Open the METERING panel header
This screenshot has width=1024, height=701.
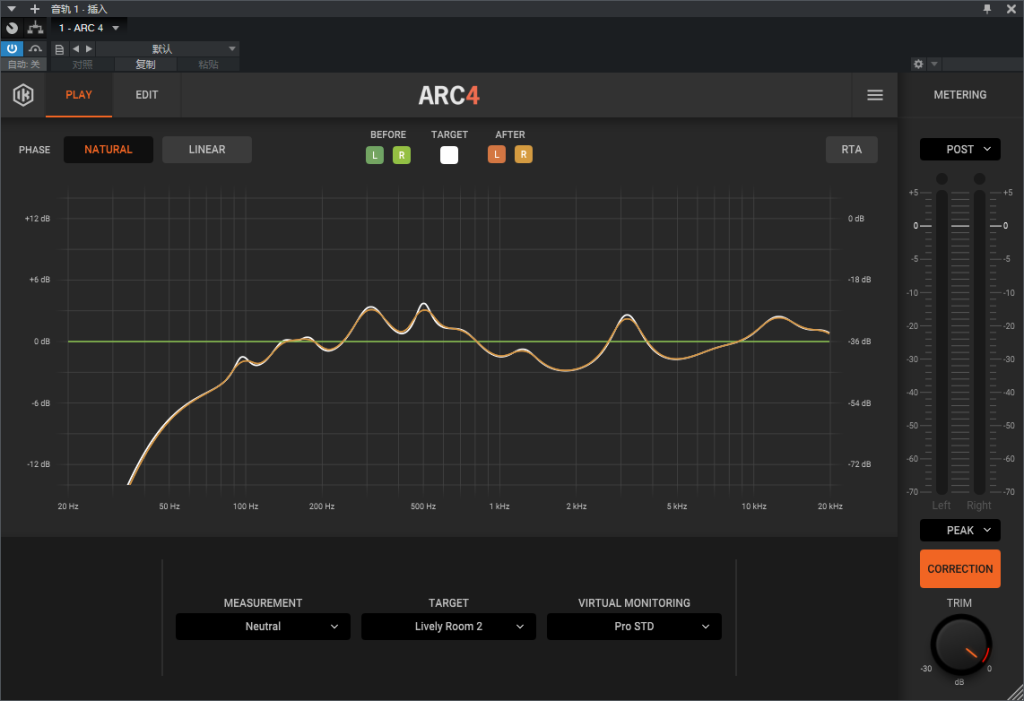[959, 95]
